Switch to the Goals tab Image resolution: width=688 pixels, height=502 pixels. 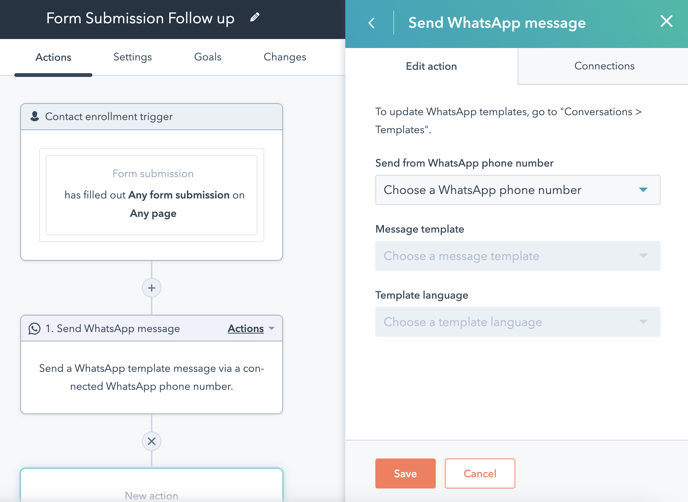tap(208, 57)
